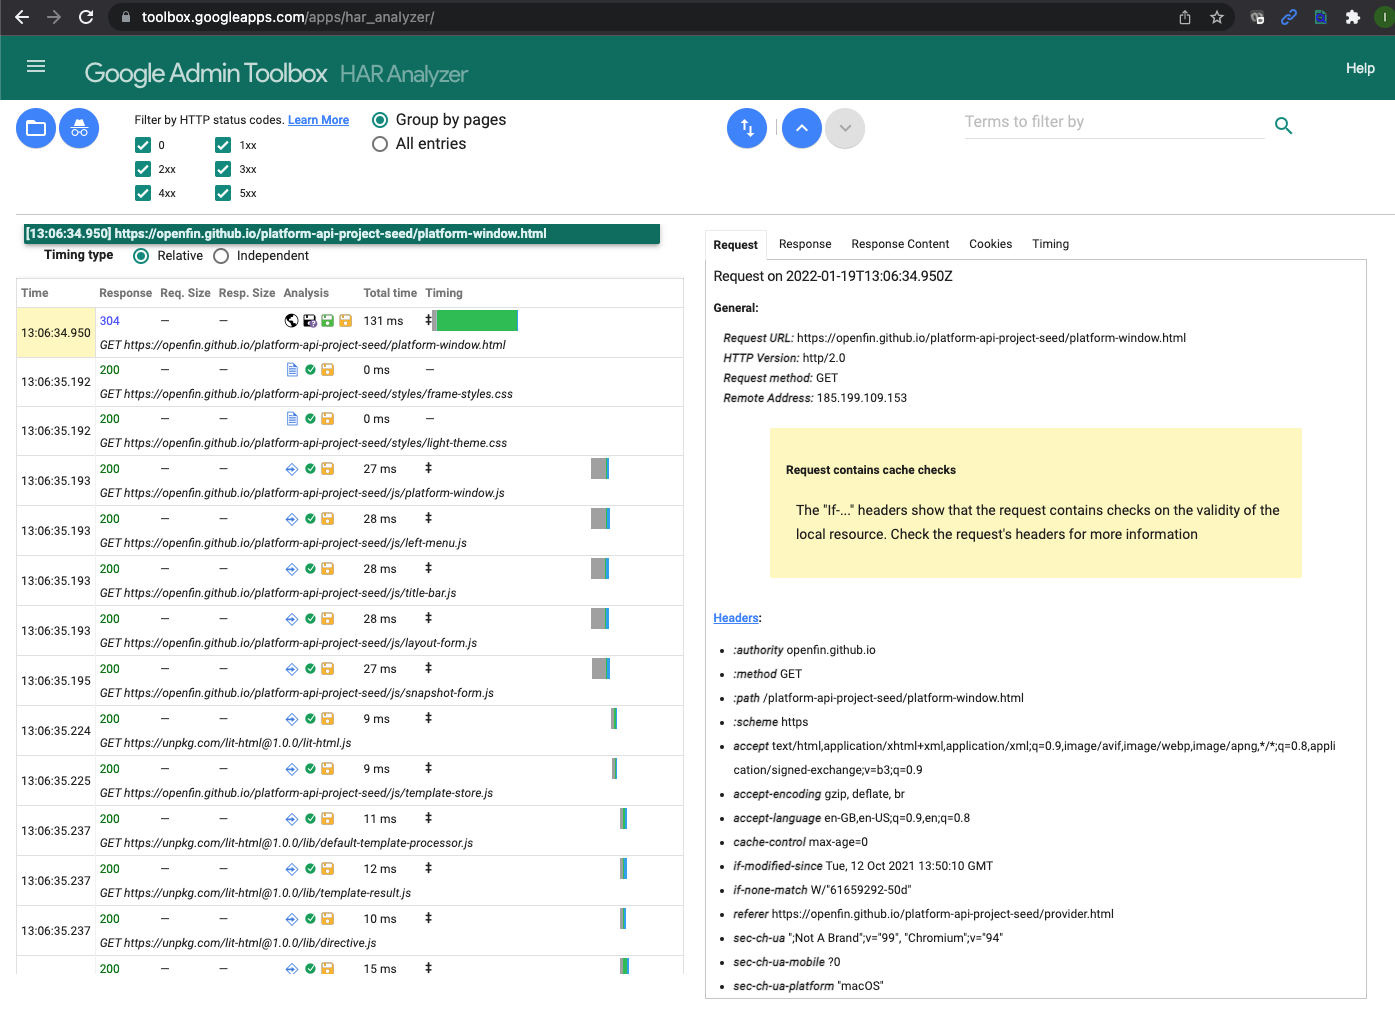This screenshot has width=1395, height=1022.
Task: Switch to the Response tab
Action: click(x=805, y=244)
